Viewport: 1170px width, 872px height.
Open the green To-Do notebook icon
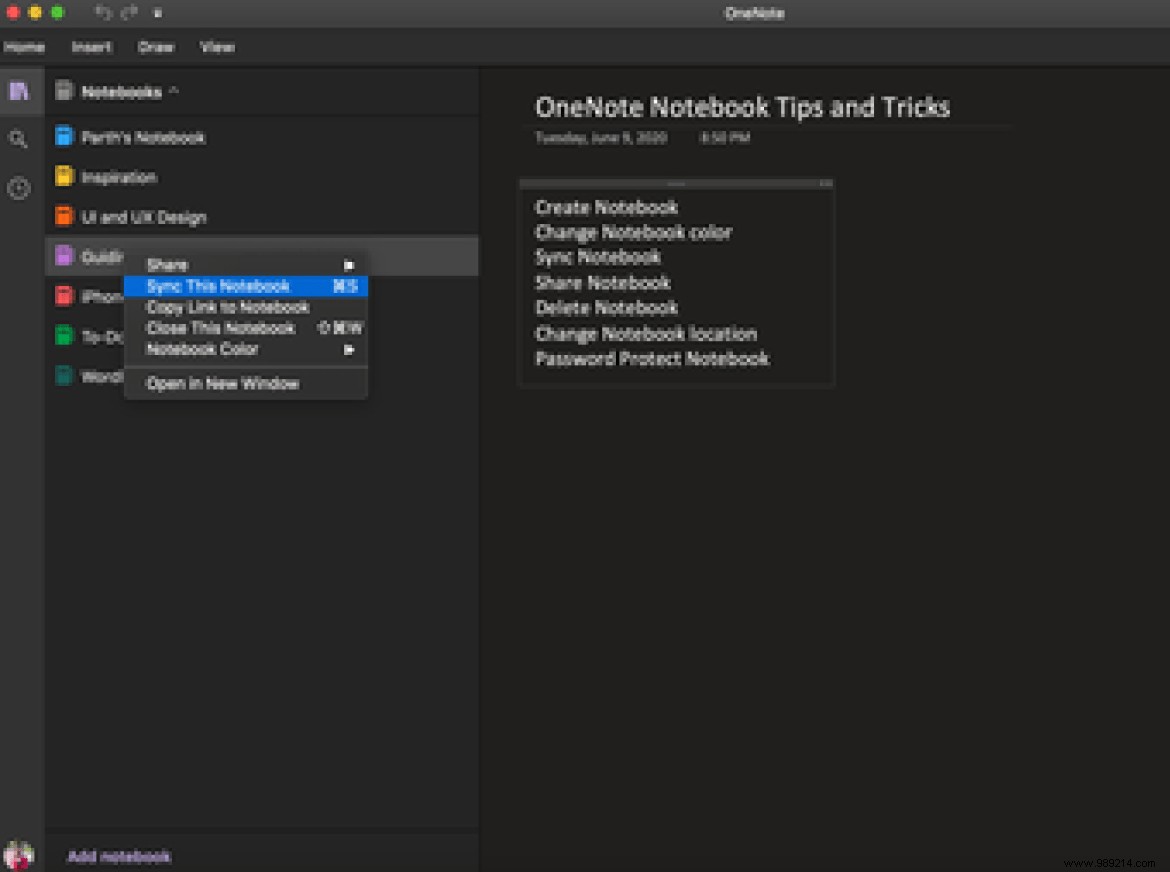[62, 336]
